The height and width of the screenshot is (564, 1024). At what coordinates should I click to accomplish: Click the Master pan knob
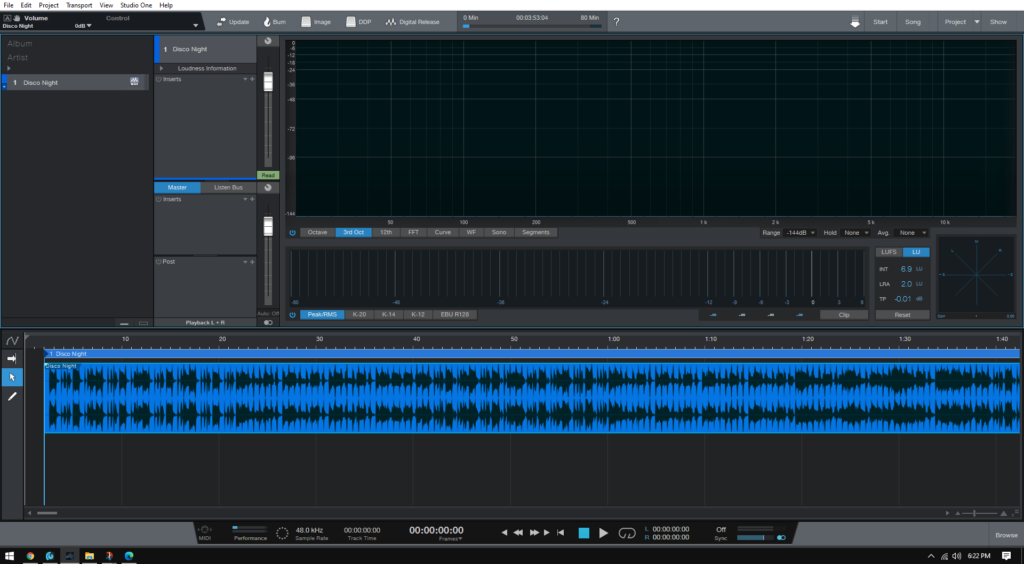[268, 188]
